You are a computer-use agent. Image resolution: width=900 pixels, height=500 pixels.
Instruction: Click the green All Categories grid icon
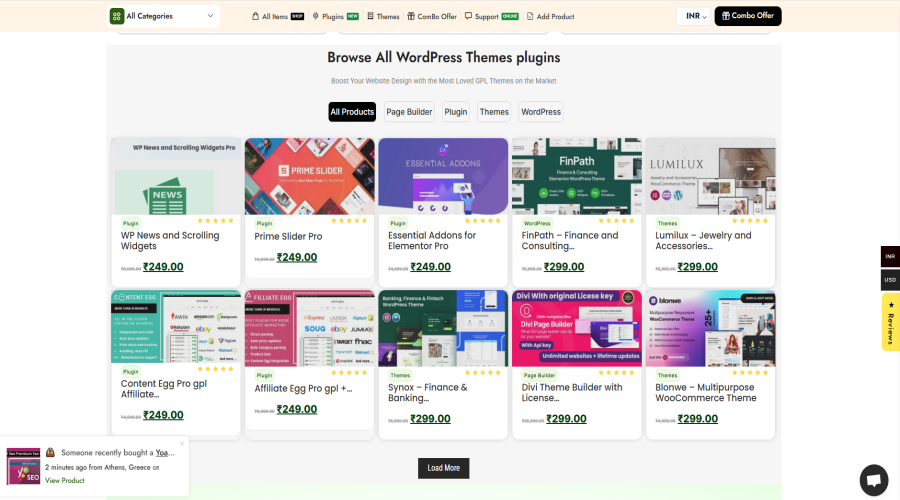pos(118,16)
